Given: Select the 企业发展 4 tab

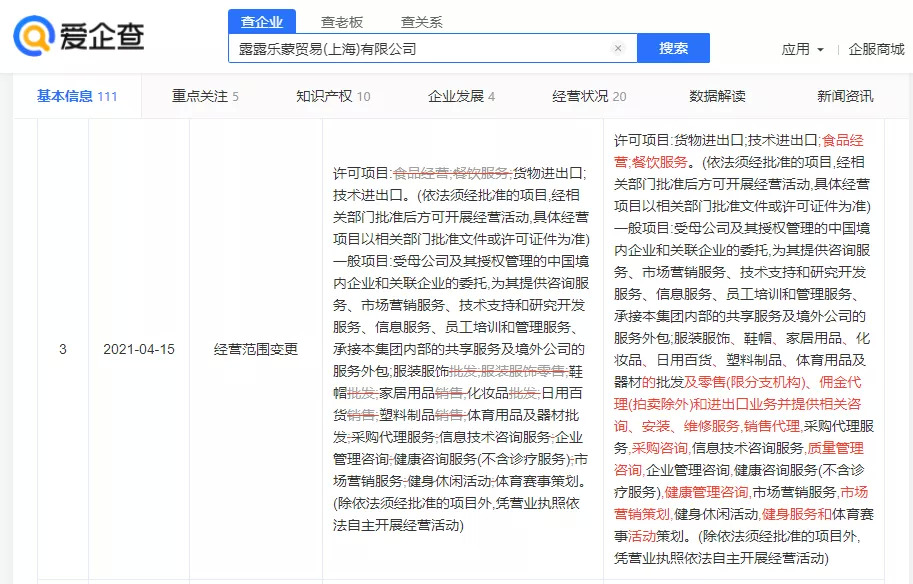Looking at the screenshot, I should (461, 96).
